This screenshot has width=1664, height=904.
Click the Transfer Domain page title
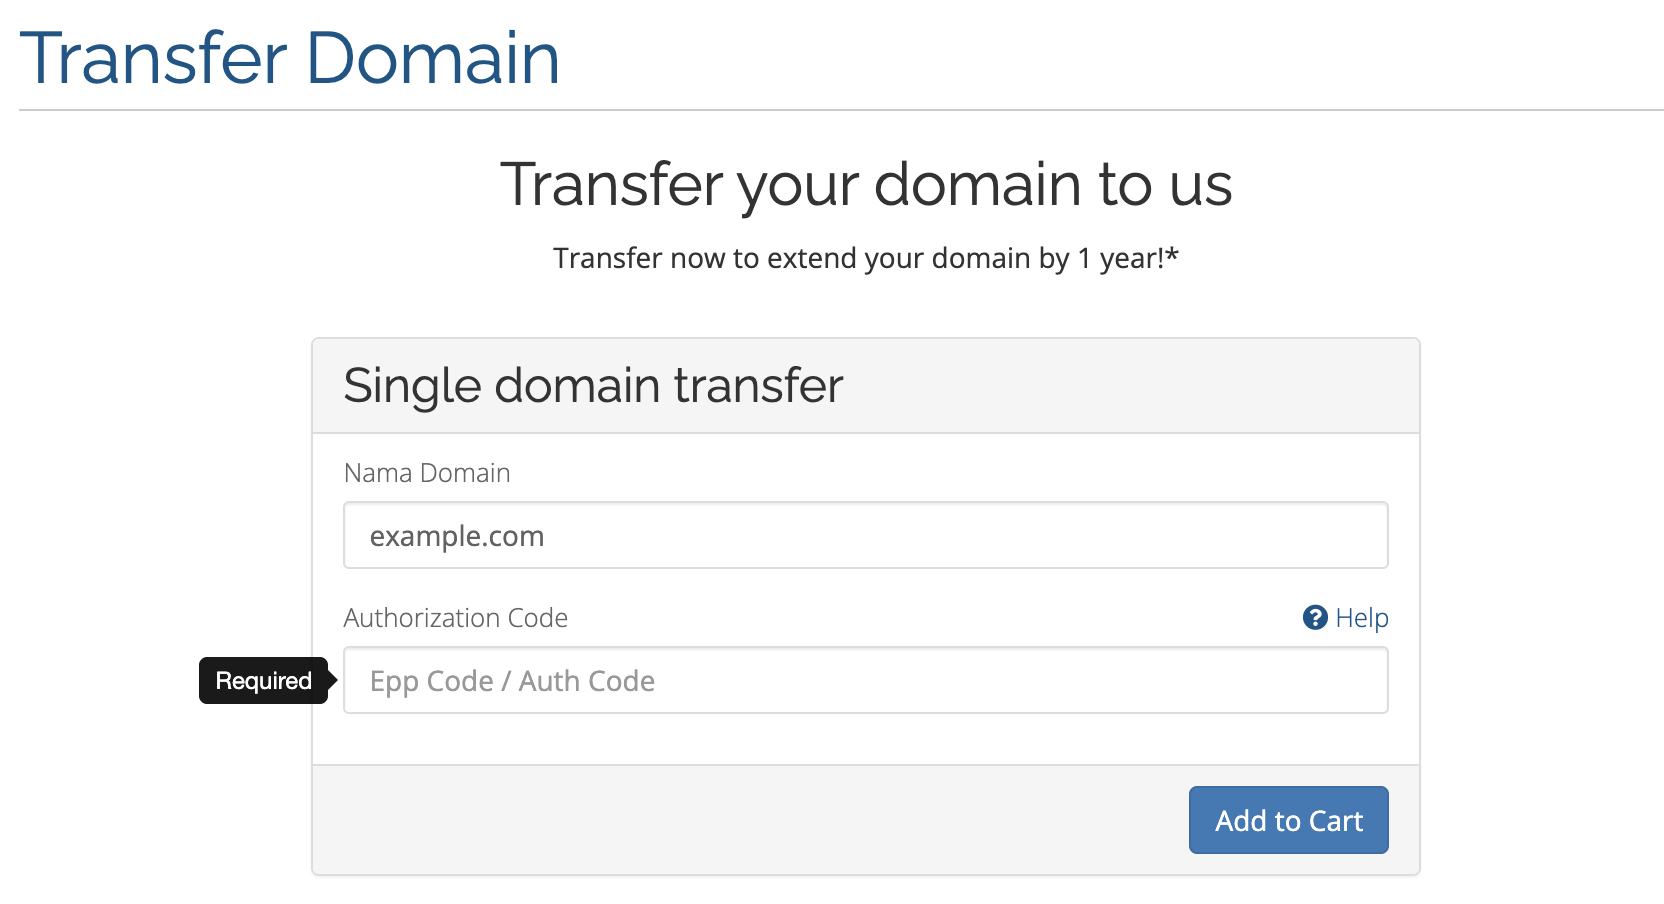coord(289,58)
